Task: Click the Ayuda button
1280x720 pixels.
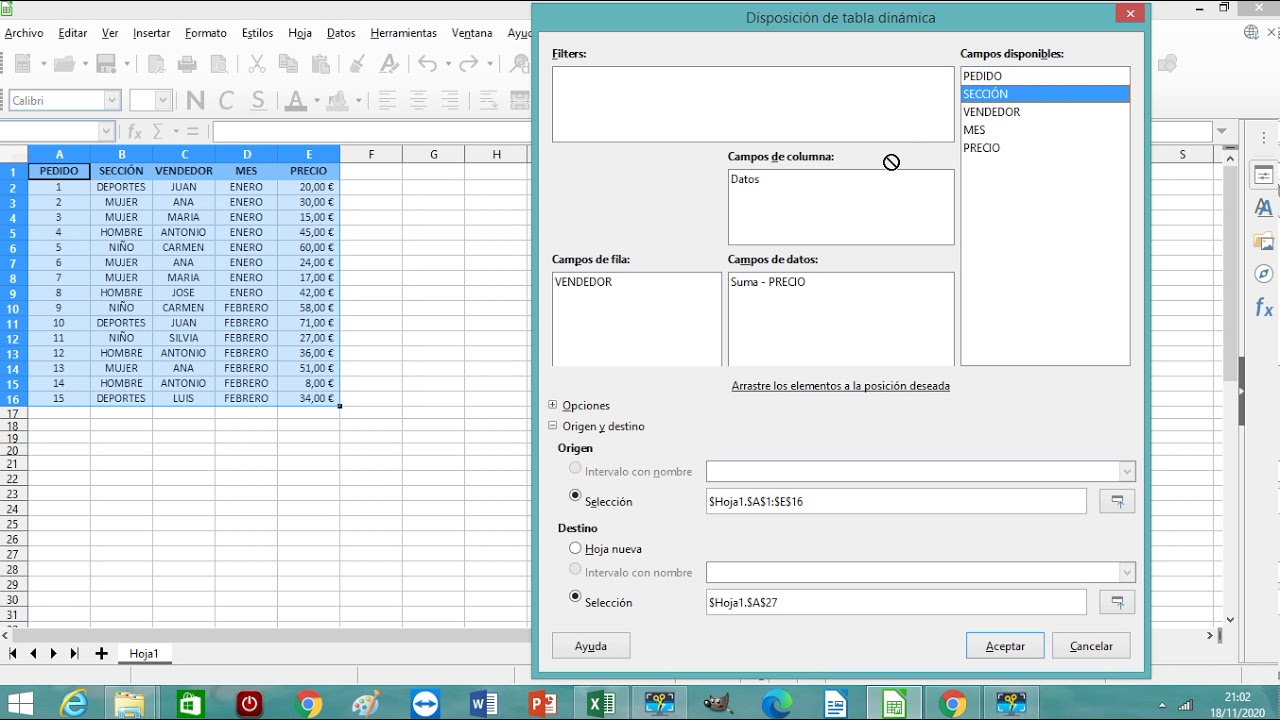Action: [x=591, y=646]
